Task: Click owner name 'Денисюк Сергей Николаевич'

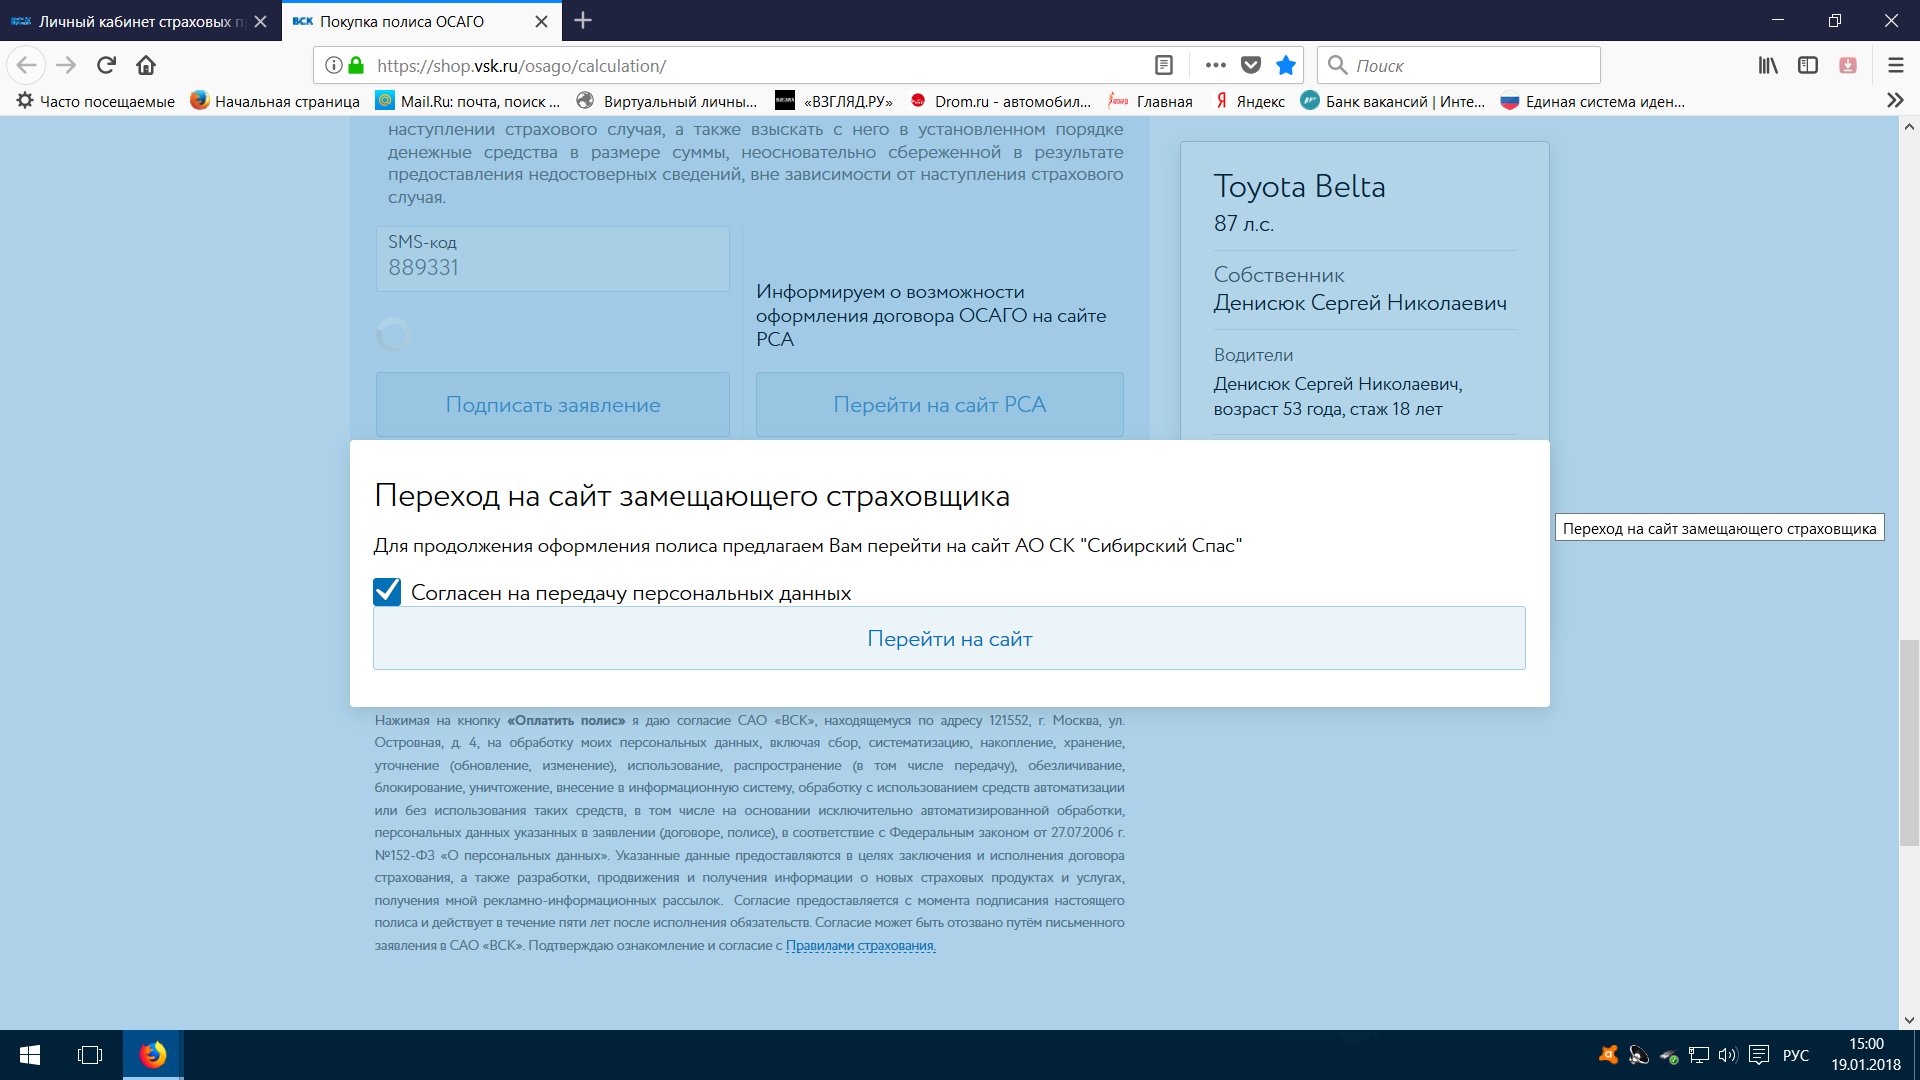Action: 1360,303
